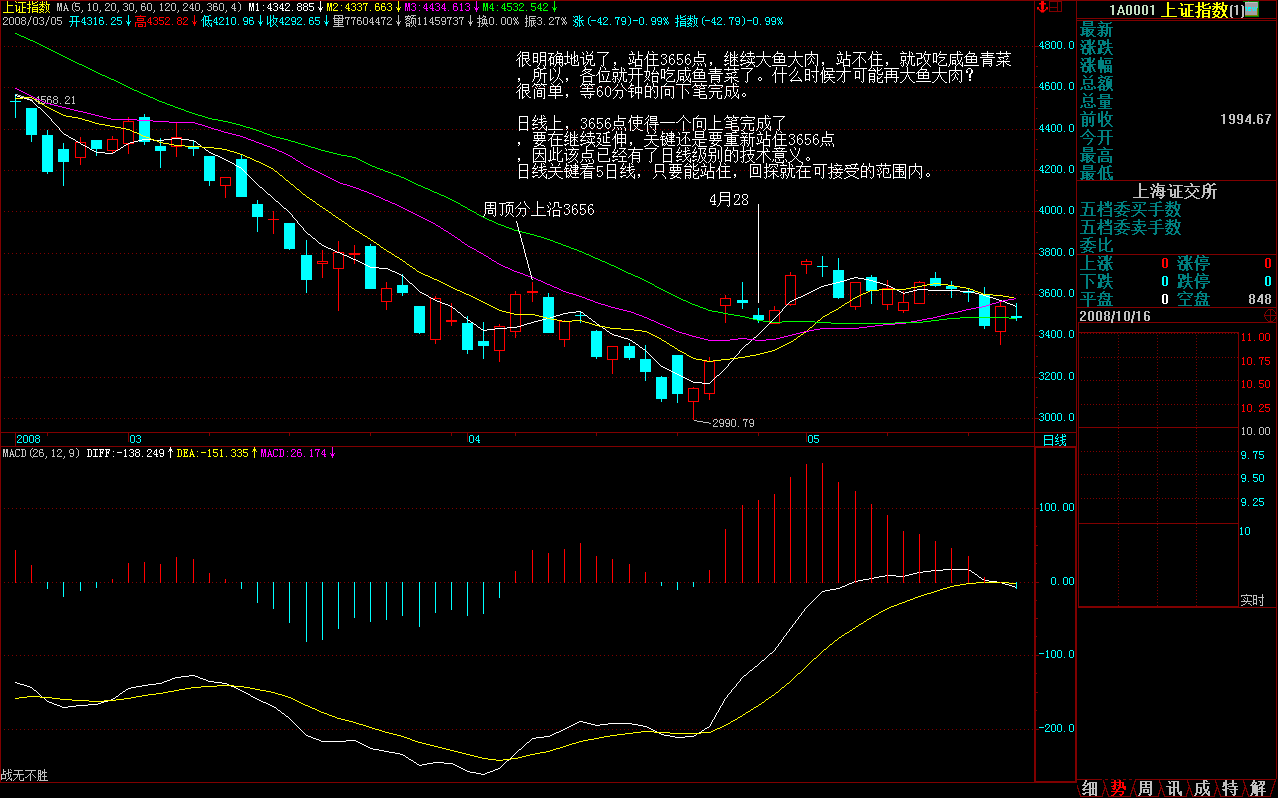Click the red anchor icon above price axis
Image resolution: width=1278 pixels, height=798 pixels.
(1043, 8)
